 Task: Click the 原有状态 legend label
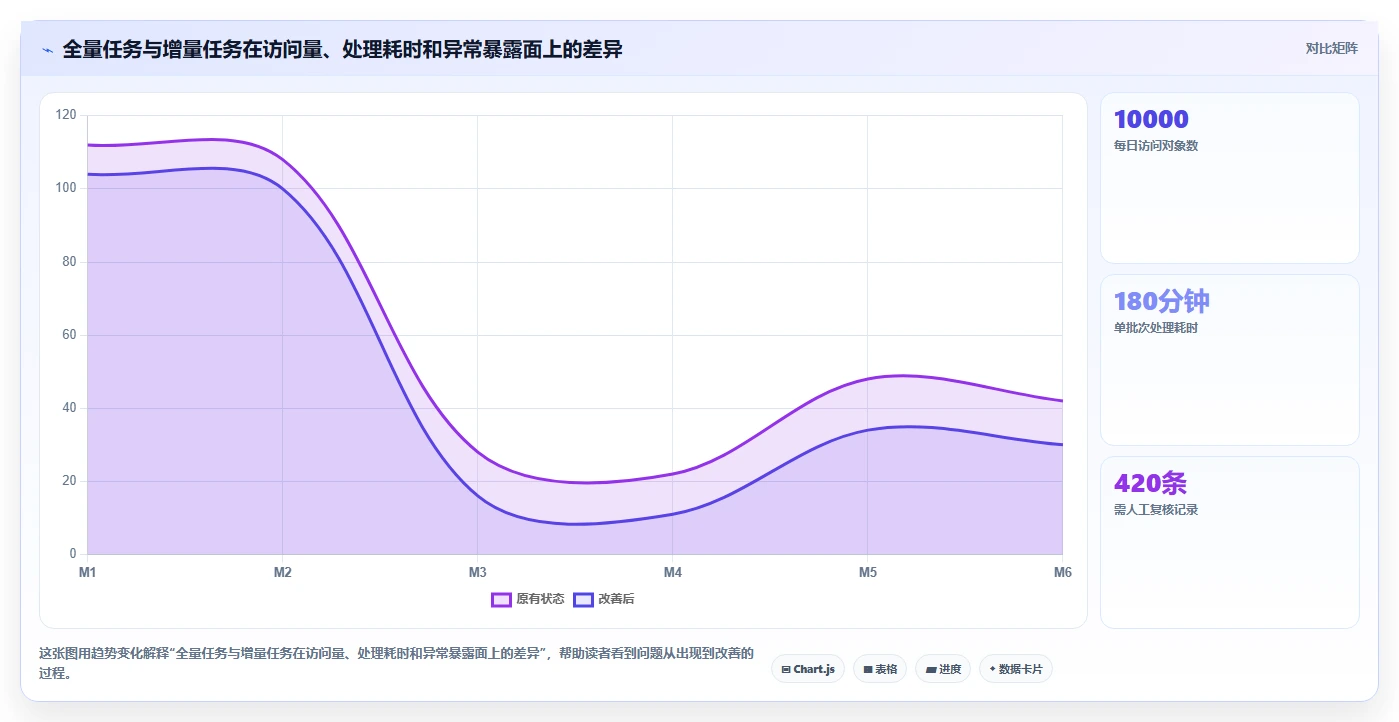(x=540, y=599)
